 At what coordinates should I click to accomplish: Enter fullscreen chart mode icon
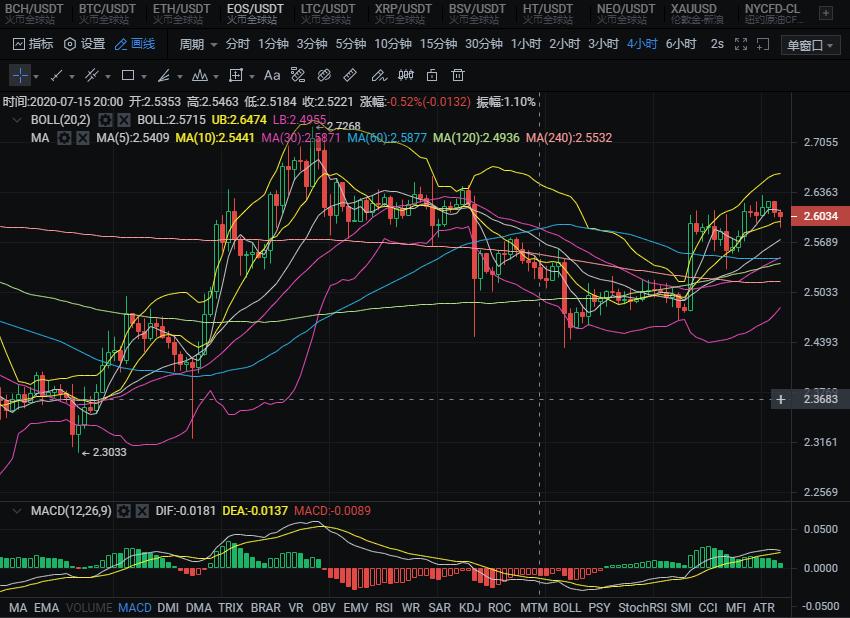point(741,44)
